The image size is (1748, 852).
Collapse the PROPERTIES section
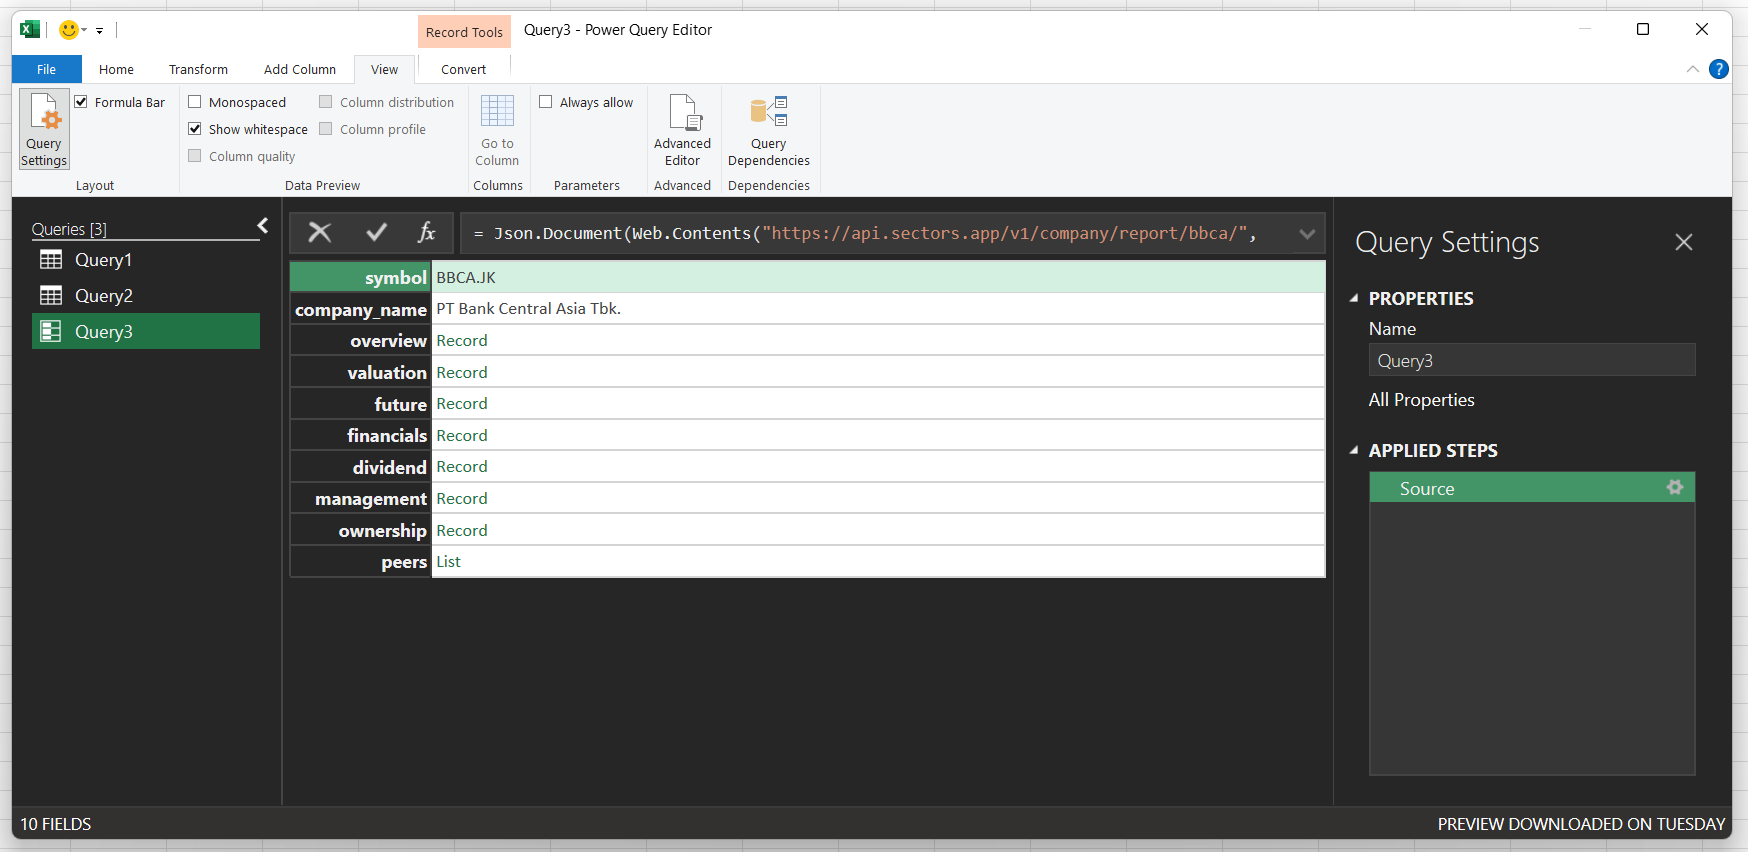coord(1354,298)
